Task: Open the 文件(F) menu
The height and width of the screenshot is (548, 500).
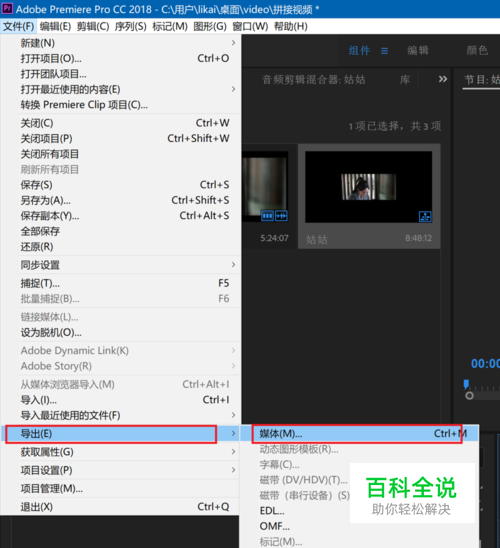Action: click(x=19, y=27)
